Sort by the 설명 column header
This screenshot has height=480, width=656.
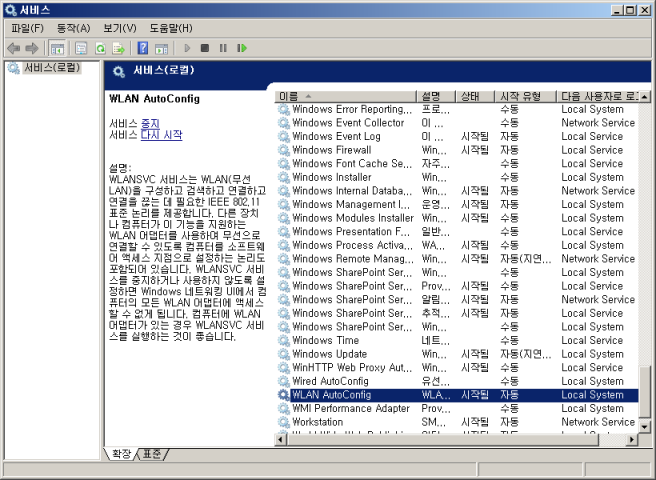[436, 97]
